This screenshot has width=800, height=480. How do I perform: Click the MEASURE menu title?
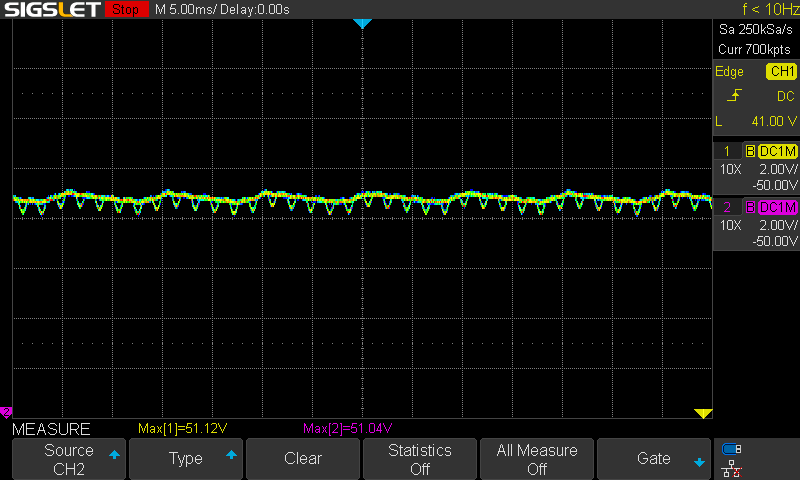pyautogui.click(x=51, y=429)
